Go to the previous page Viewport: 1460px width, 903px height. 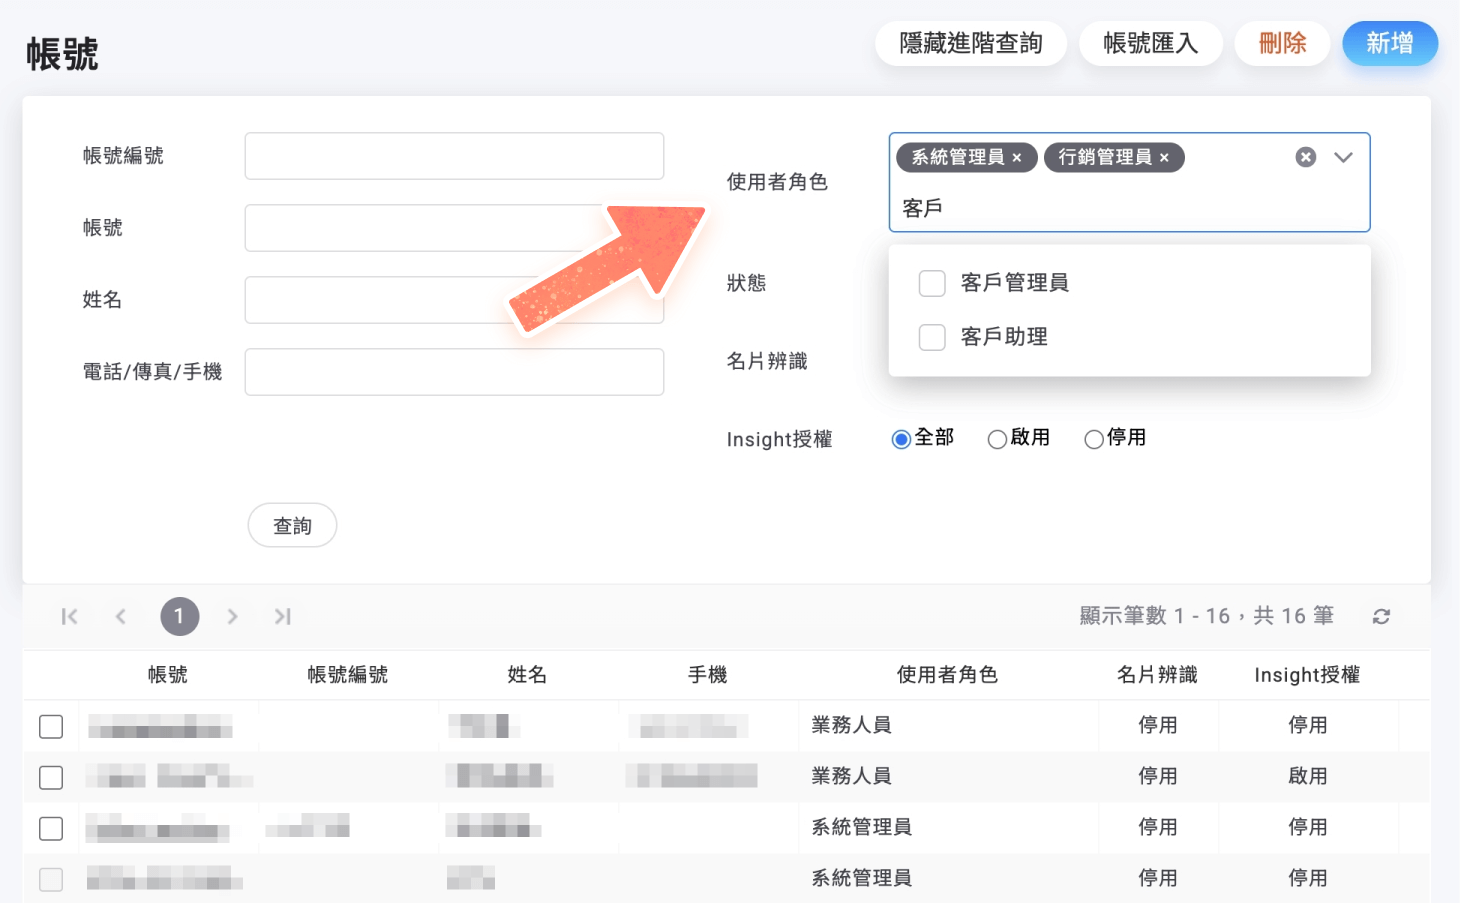(x=120, y=616)
